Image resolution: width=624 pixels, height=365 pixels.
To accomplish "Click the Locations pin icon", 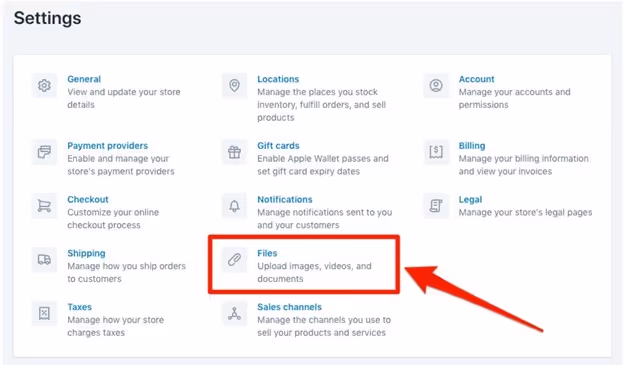I will click(x=234, y=86).
